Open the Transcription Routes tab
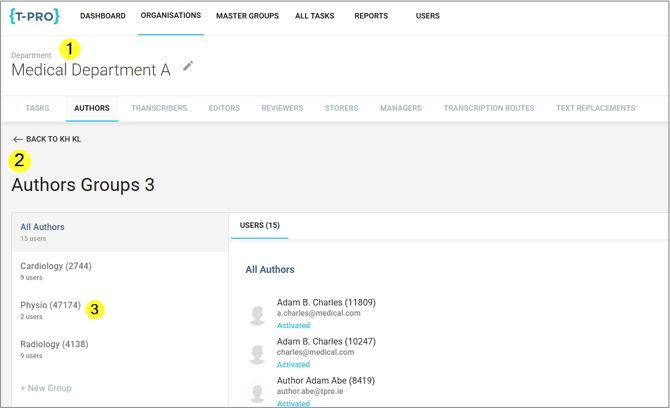The width and height of the screenshot is (670, 408). (x=488, y=108)
